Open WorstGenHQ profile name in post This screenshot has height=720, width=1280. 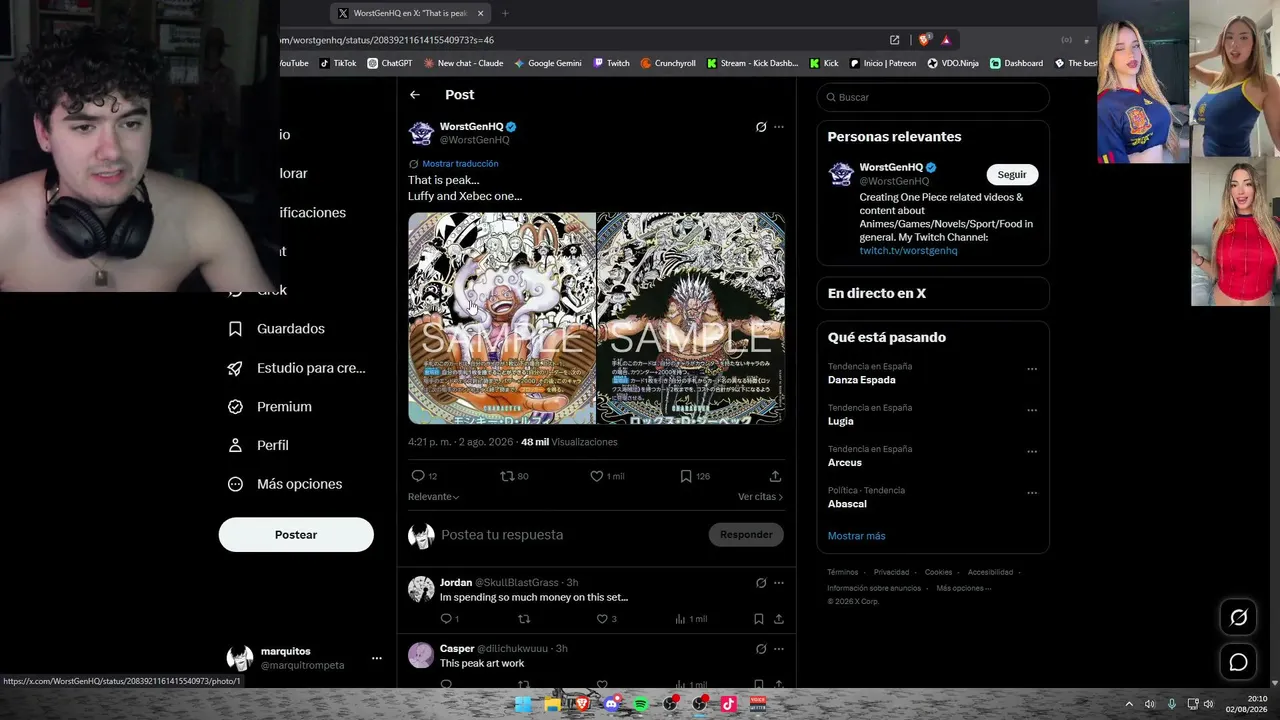[x=471, y=127]
